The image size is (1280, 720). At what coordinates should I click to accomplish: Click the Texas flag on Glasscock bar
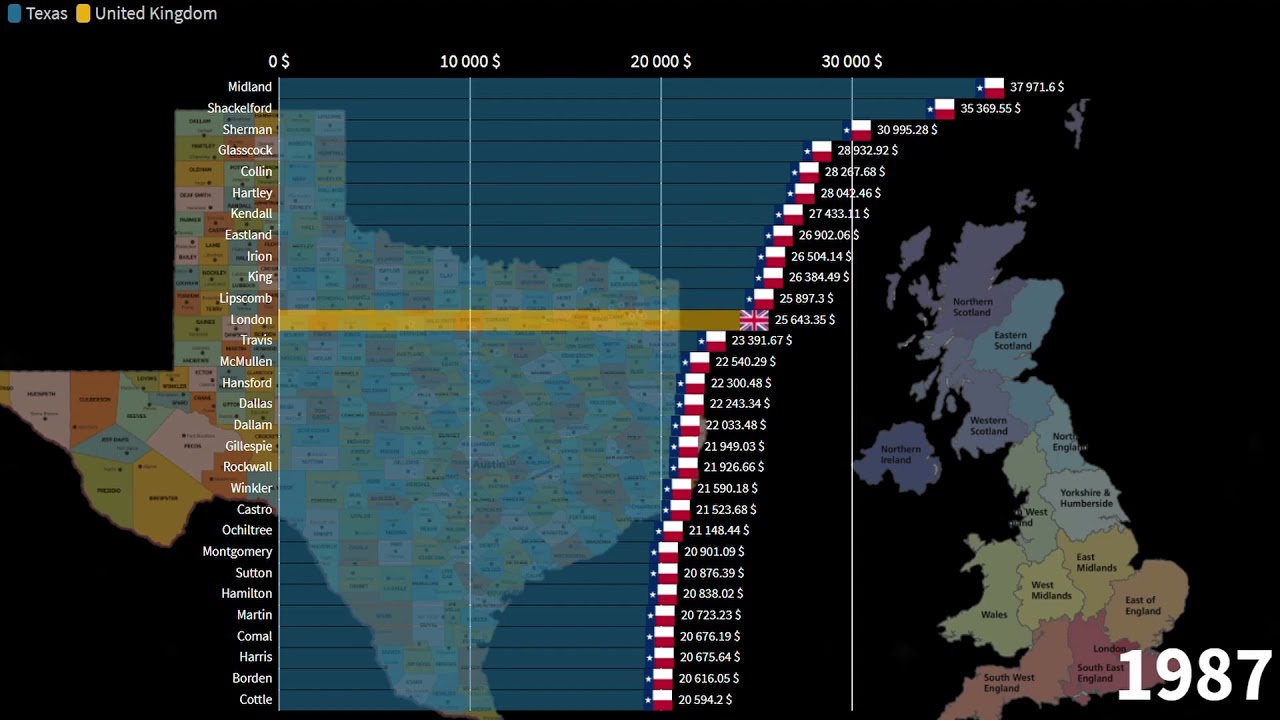click(x=817, y=151)
